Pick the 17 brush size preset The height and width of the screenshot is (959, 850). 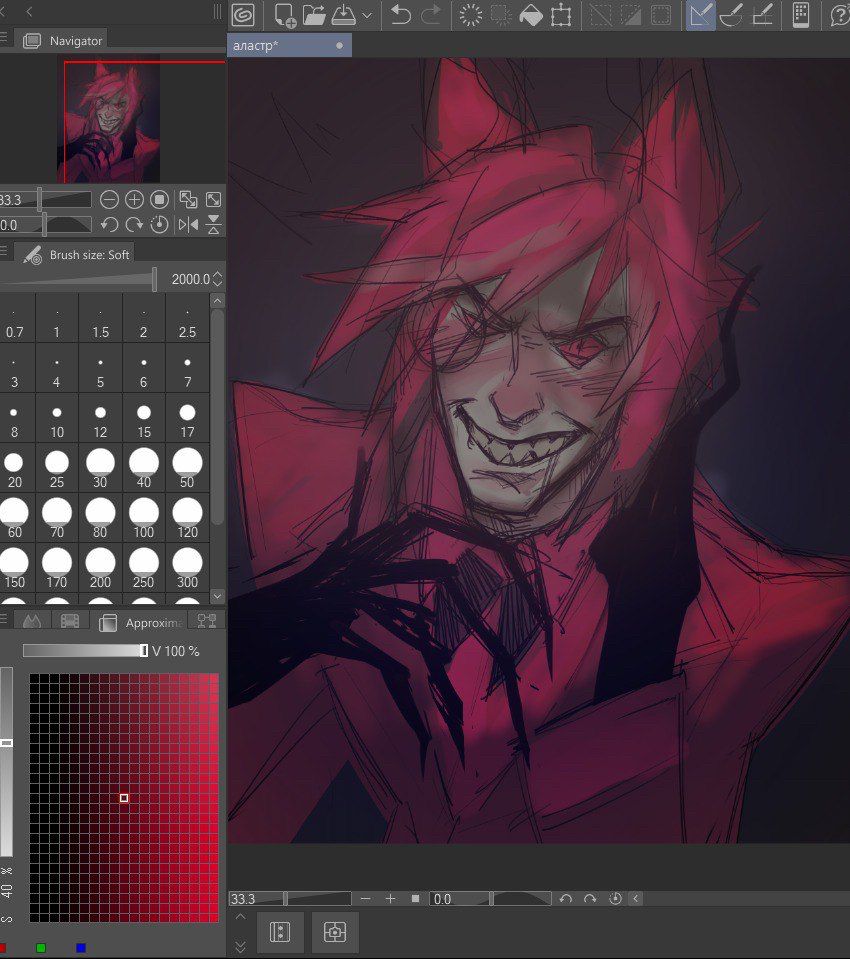(187, 419)
